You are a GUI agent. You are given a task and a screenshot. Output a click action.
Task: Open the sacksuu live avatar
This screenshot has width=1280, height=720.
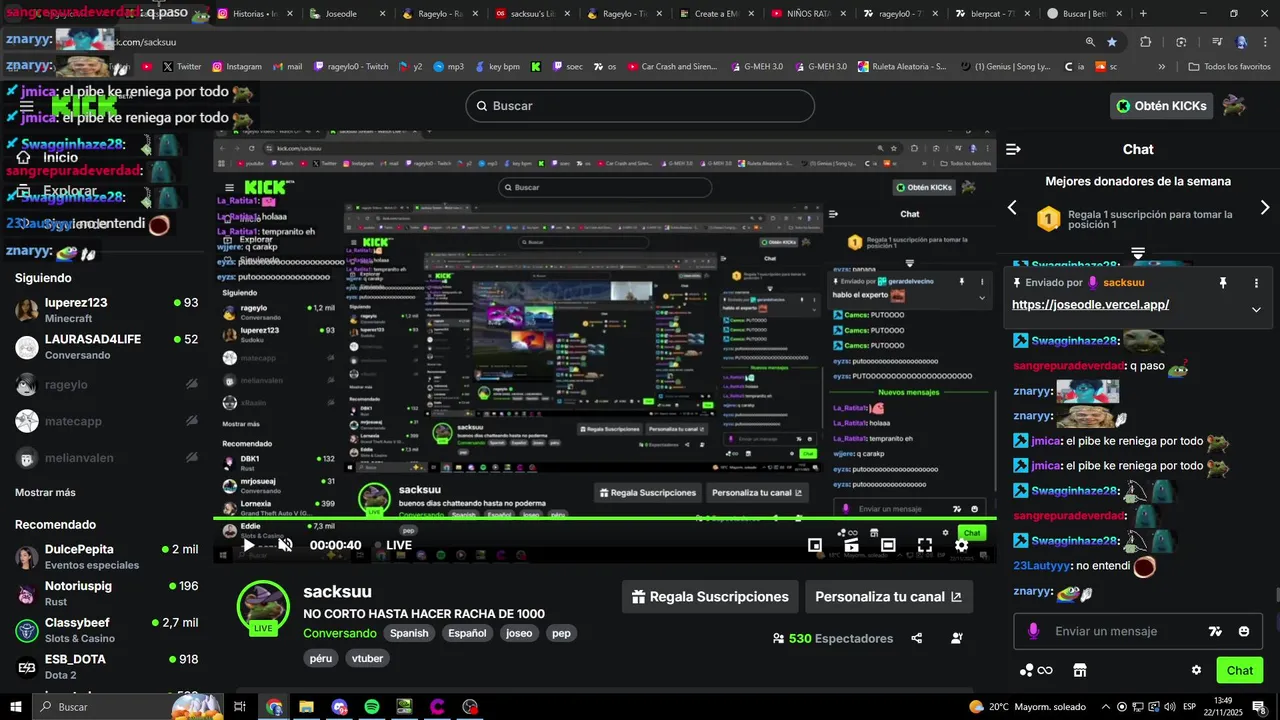(x=263, y=607)
